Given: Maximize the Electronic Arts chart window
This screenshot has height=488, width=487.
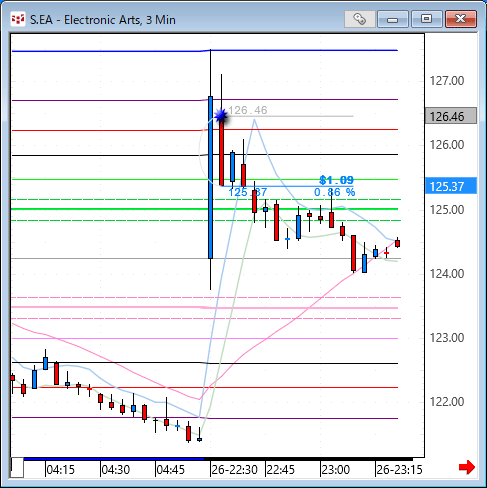Looking at the screenshot, I should point(426,19).
